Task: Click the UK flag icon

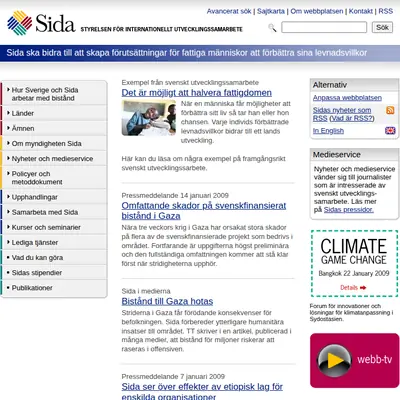Action: tap(390, 131)
